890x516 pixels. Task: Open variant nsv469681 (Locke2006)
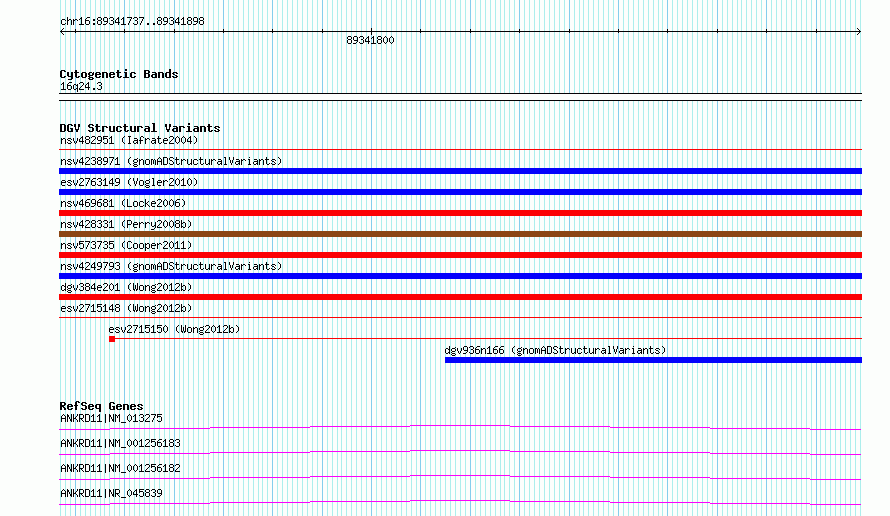pyautogui.click(x=123, y=203)
